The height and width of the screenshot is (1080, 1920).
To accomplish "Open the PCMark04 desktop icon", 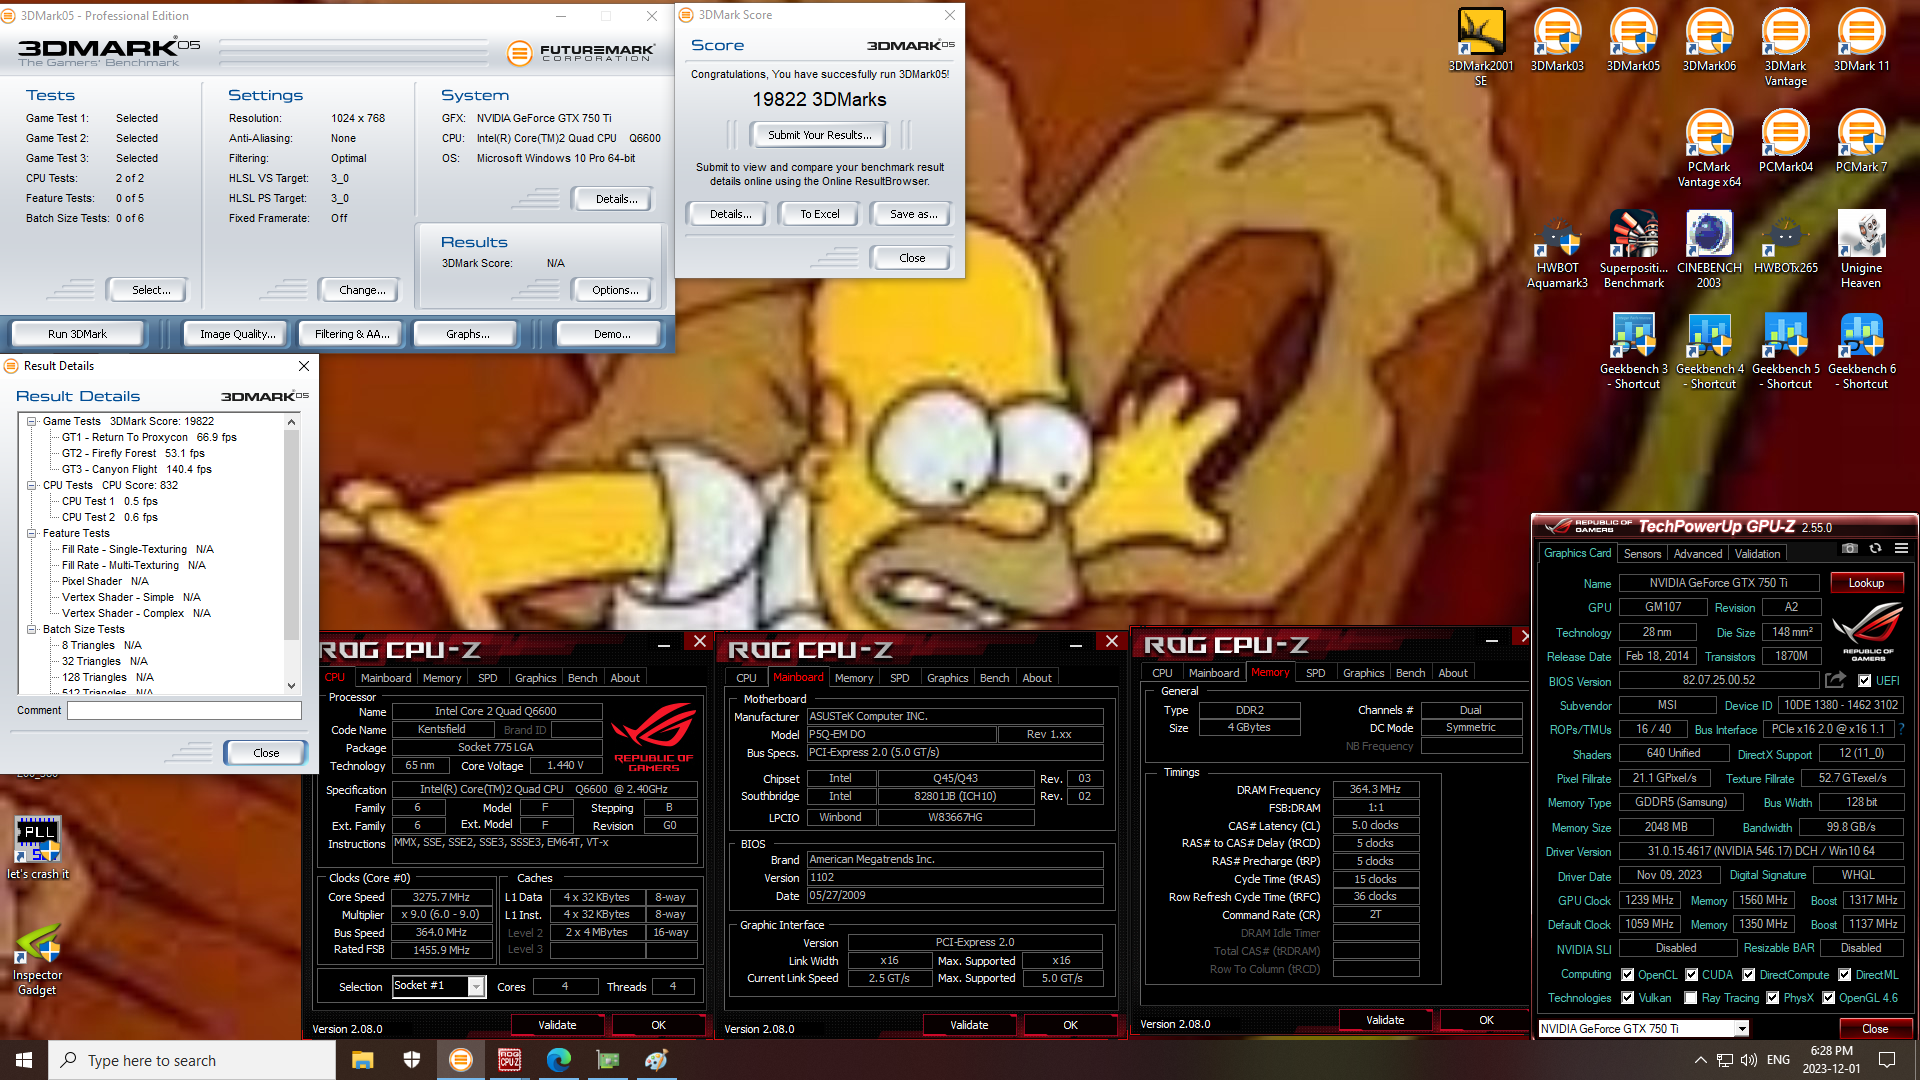I will pos(1785,141).
